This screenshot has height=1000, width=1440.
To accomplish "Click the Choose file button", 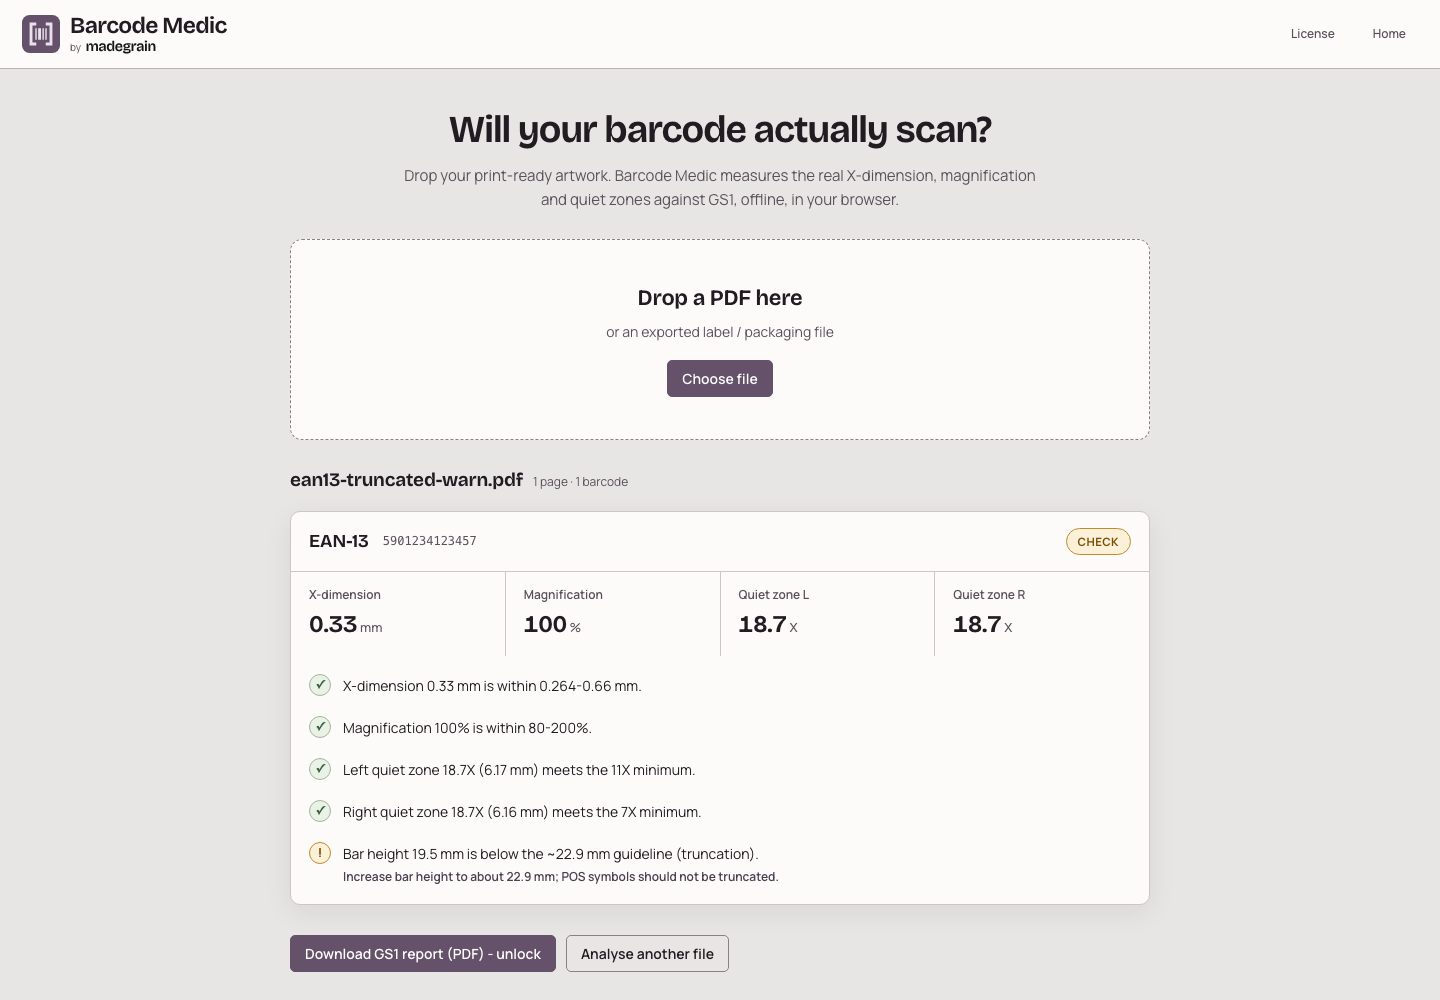I will point(720,379).
